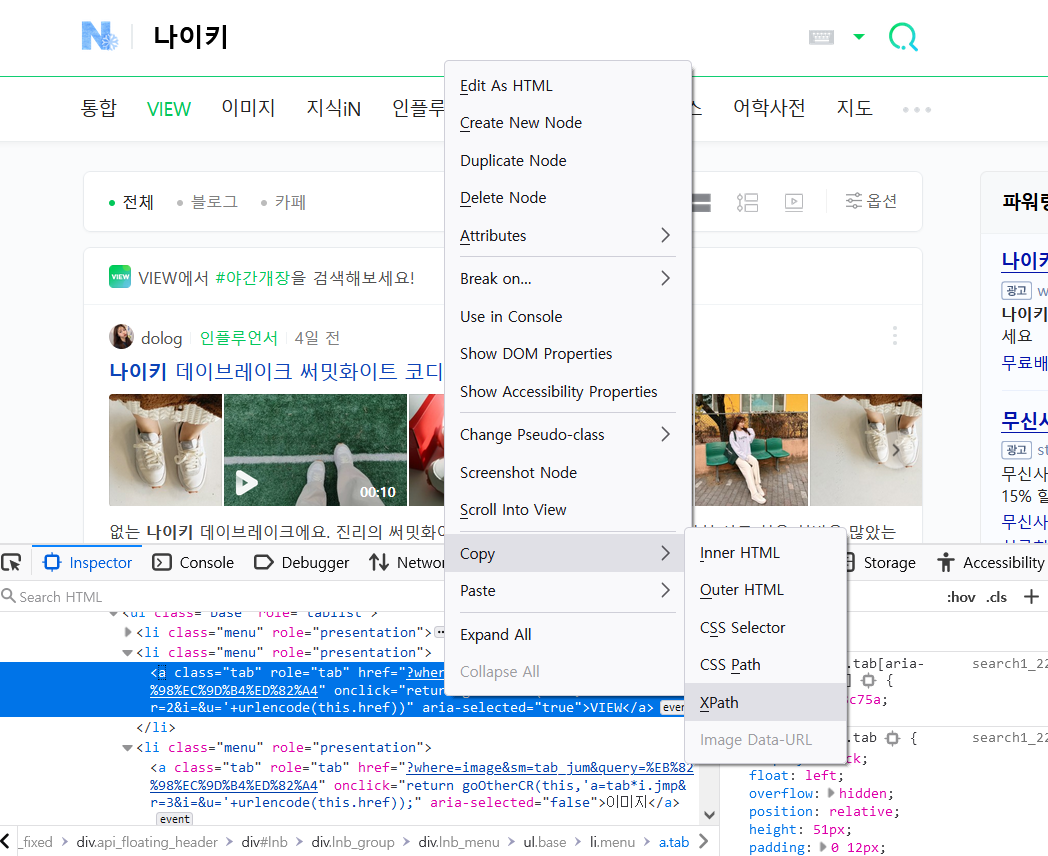Choose Duplicate Node
The height and width of the screenshot is (856, 1048).
click(x=567, y=160)
